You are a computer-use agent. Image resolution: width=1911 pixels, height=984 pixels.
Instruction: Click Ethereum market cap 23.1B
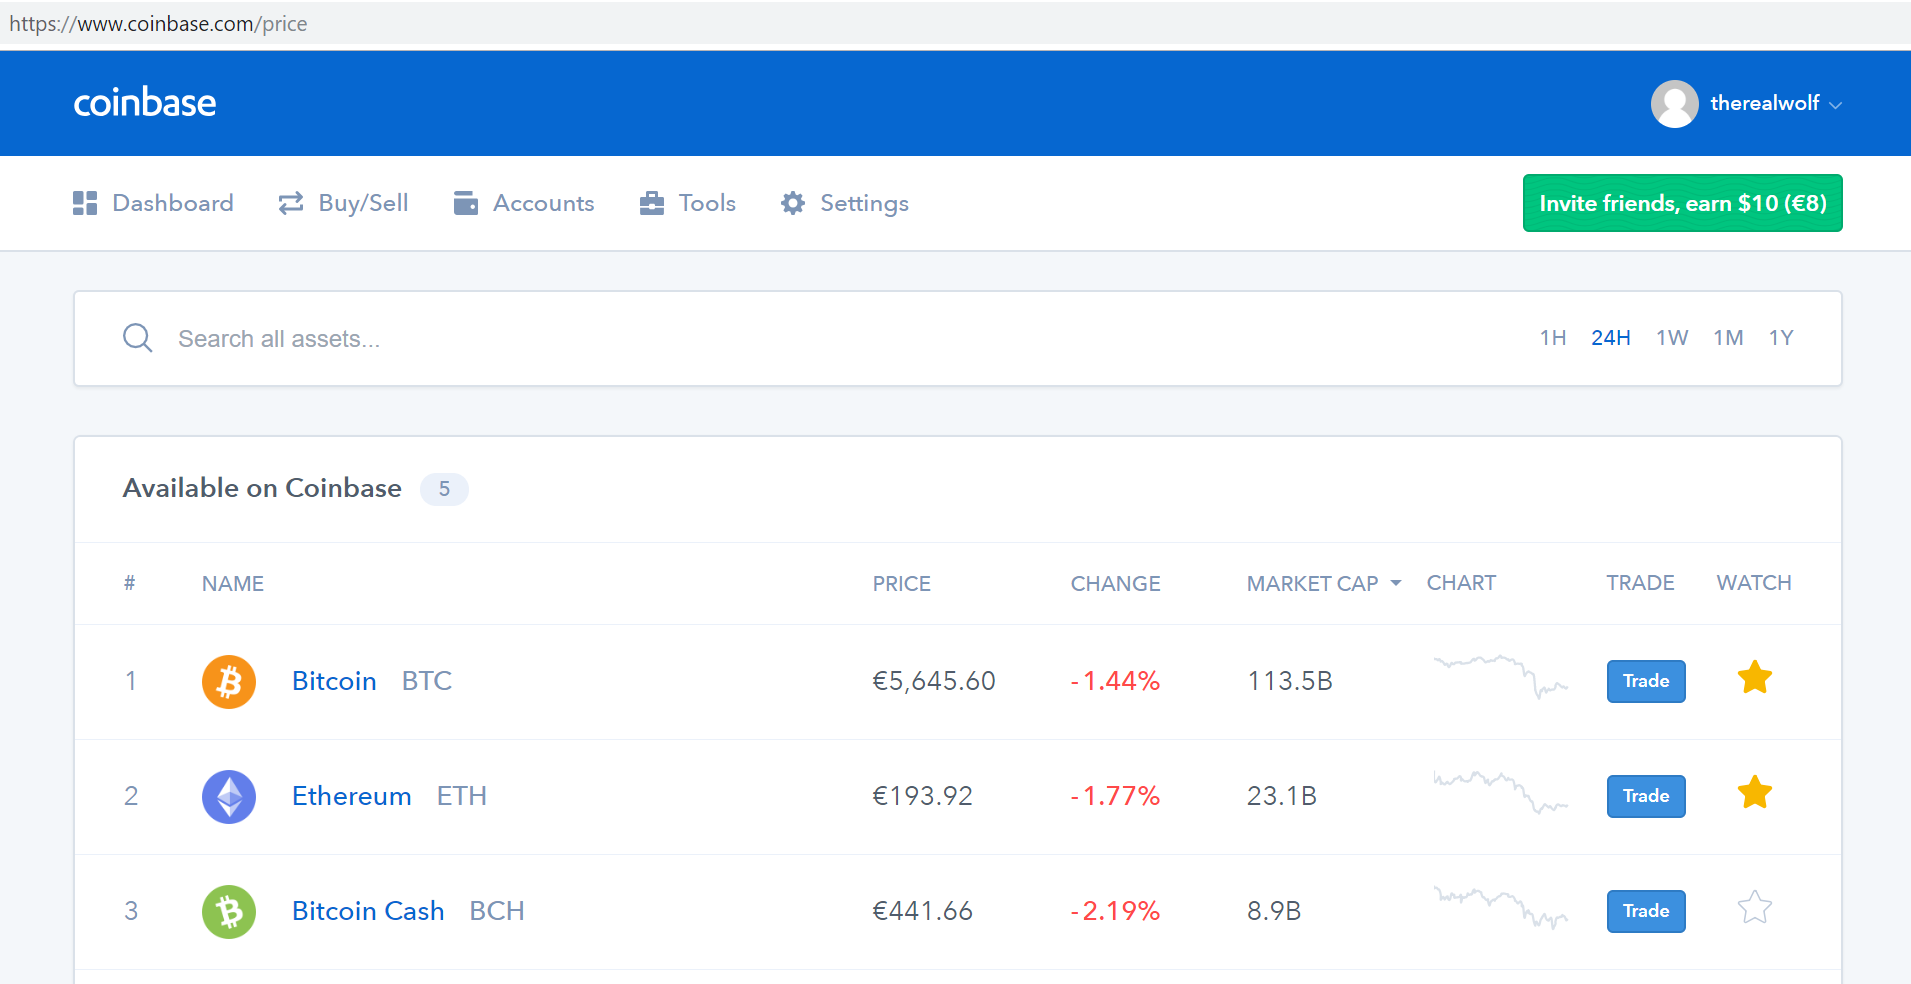(1282, 796)
